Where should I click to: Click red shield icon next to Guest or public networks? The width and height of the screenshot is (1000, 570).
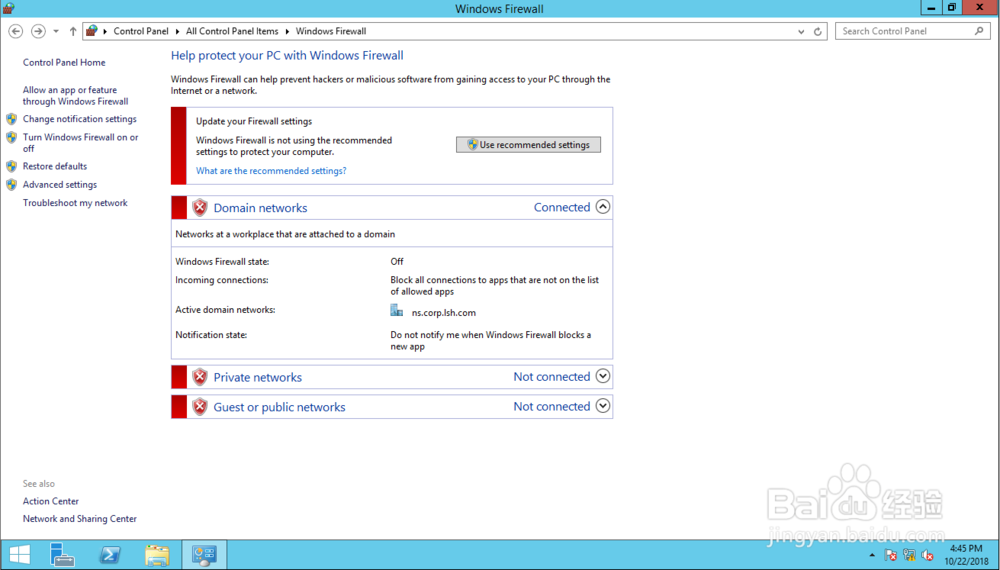coord(200,407)
